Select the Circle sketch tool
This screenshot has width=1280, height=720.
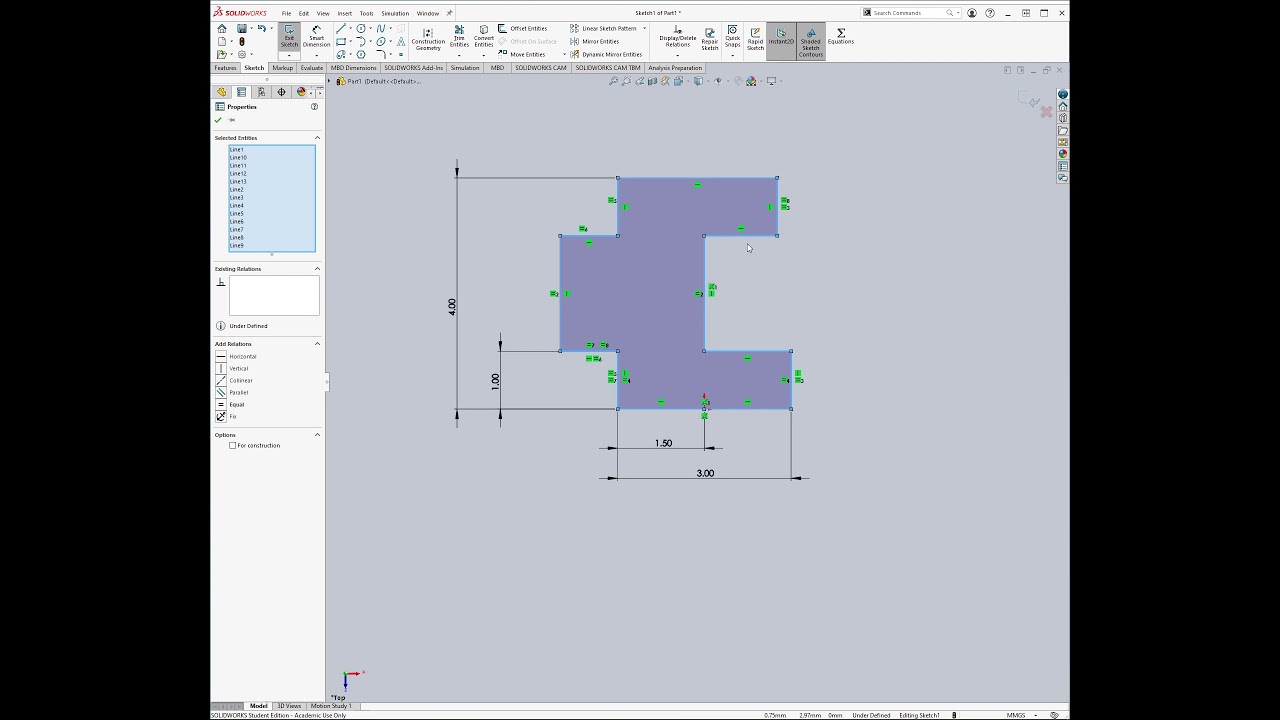coord(361,29)
